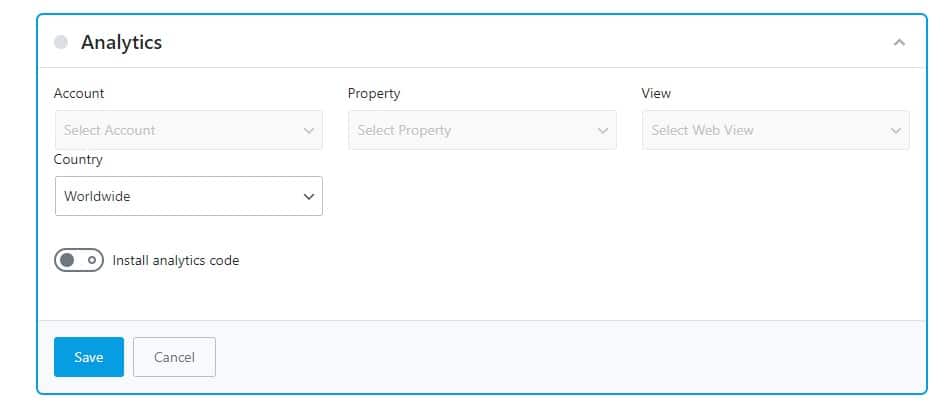The image size is (950, 405).
Task: Click the Install analytics code label text
Action: coord(176,260)
